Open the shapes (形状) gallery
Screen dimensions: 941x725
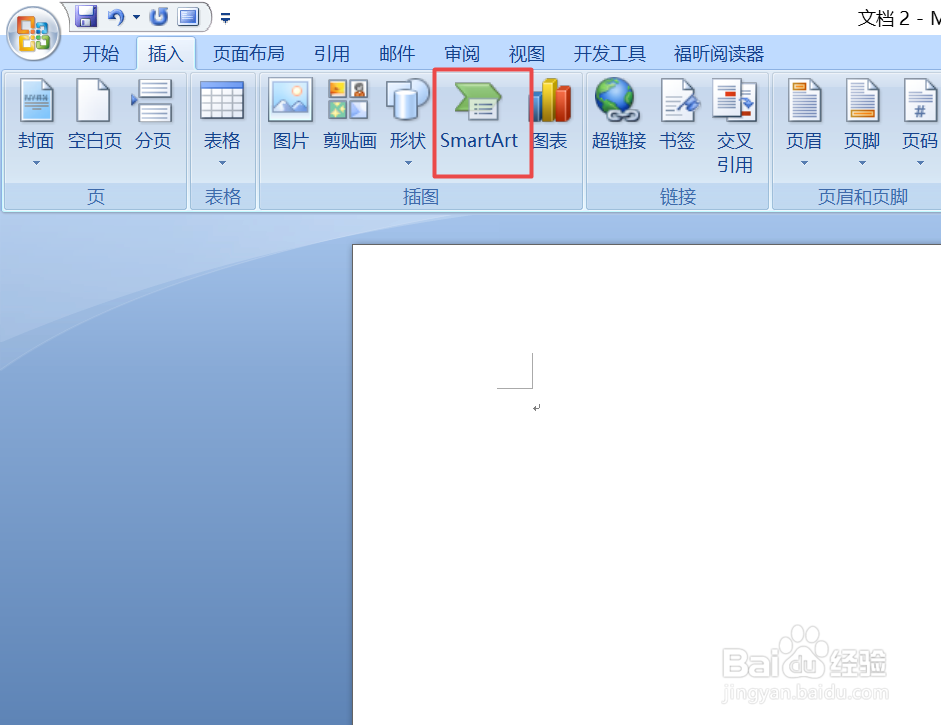[407, 115]
